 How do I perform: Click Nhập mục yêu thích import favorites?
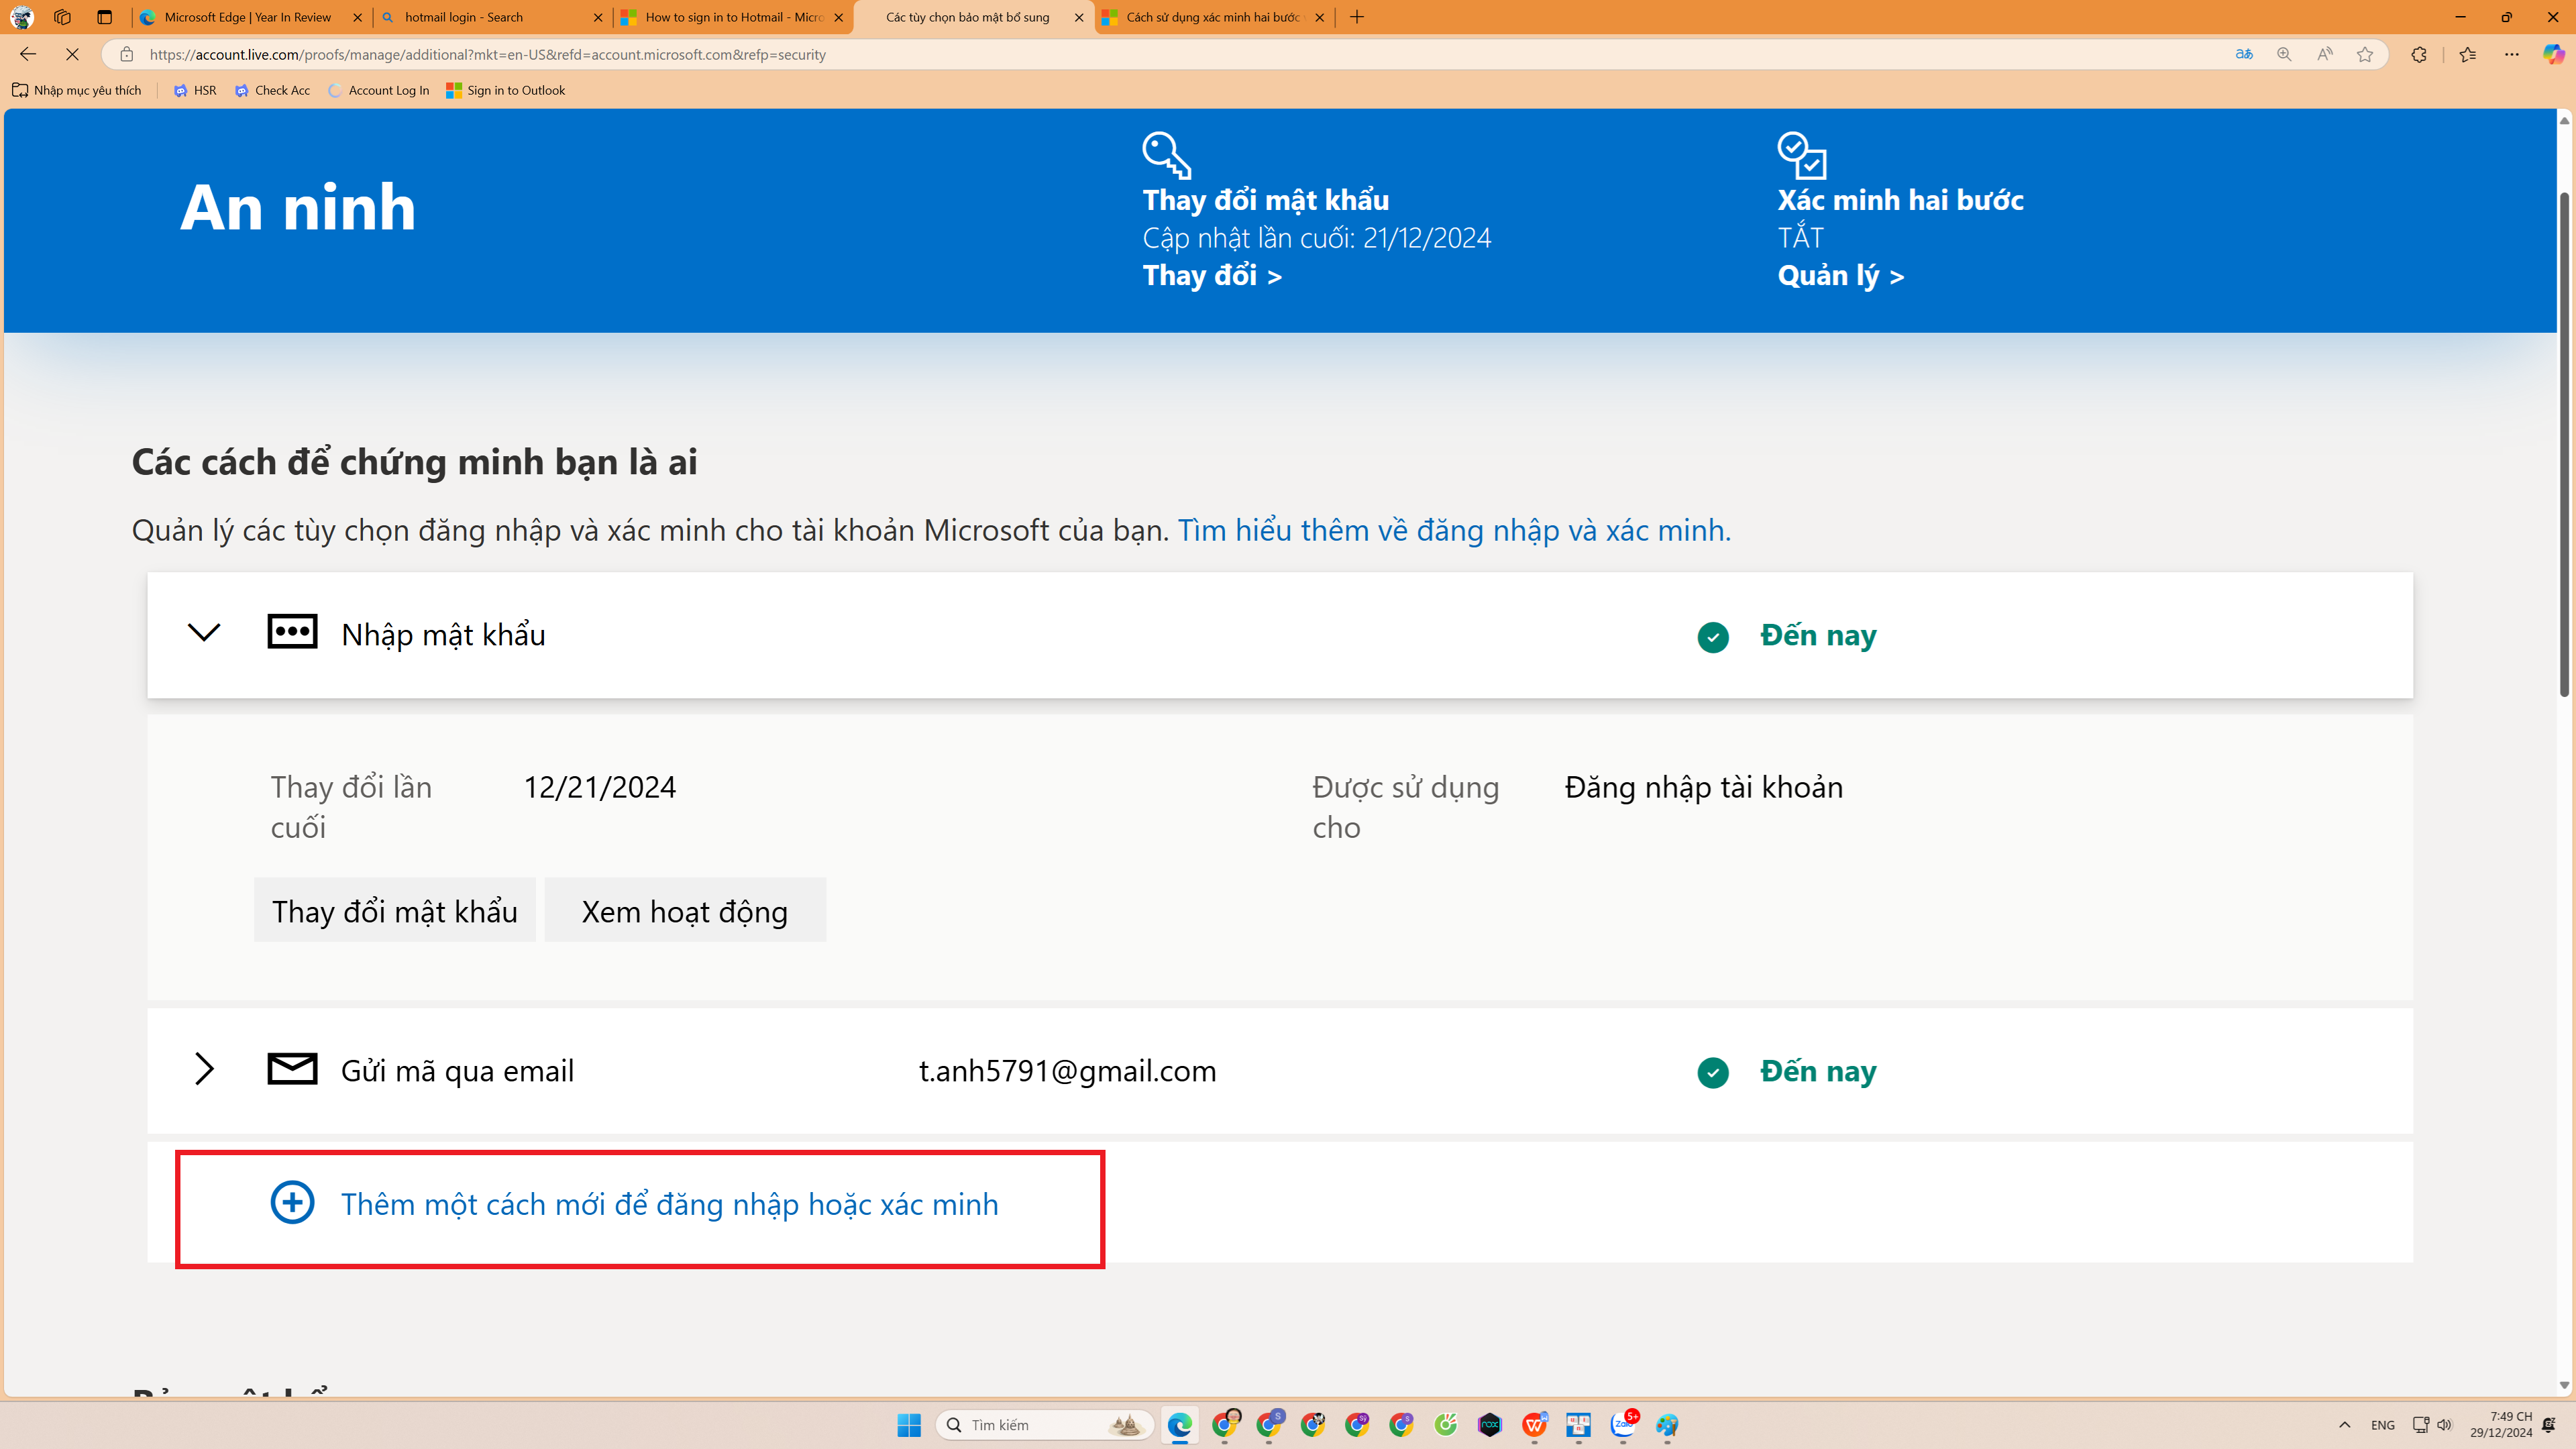(x=77, y=90)
